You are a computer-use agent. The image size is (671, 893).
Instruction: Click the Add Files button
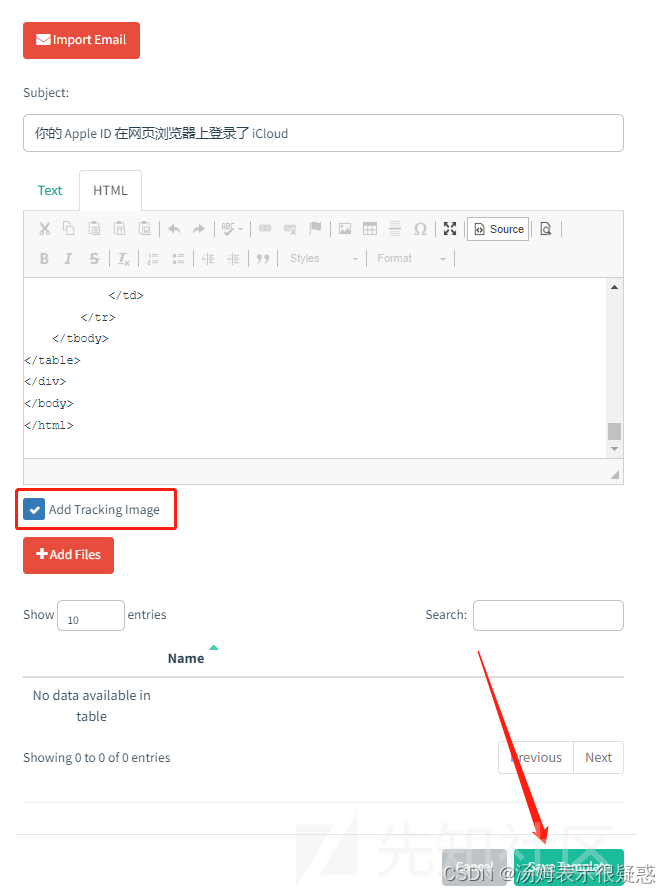pos(69,555)
